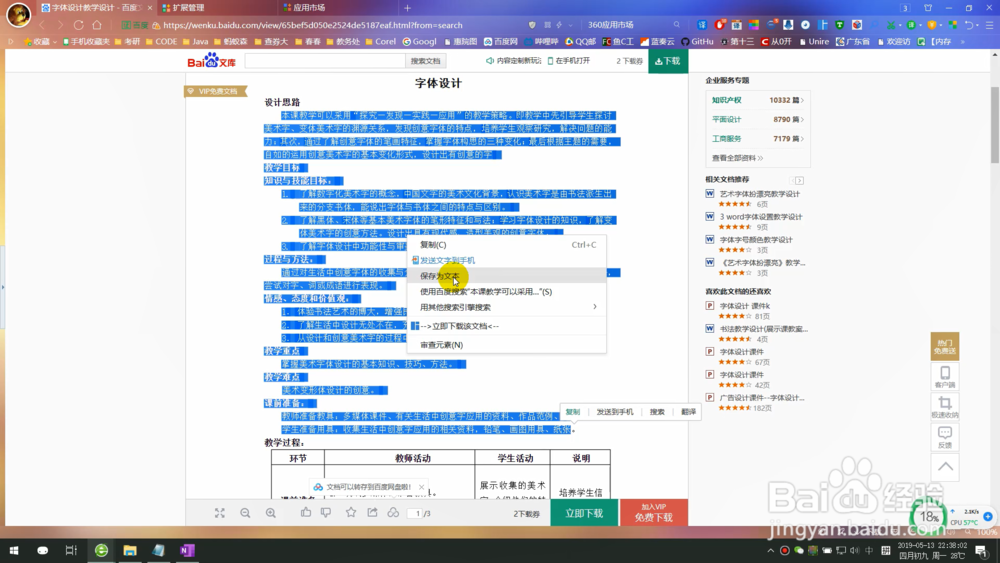Viewport: 1000px width, 563px height.
Task: Click the share icon in document toolbar
Action: coord(372,512)
